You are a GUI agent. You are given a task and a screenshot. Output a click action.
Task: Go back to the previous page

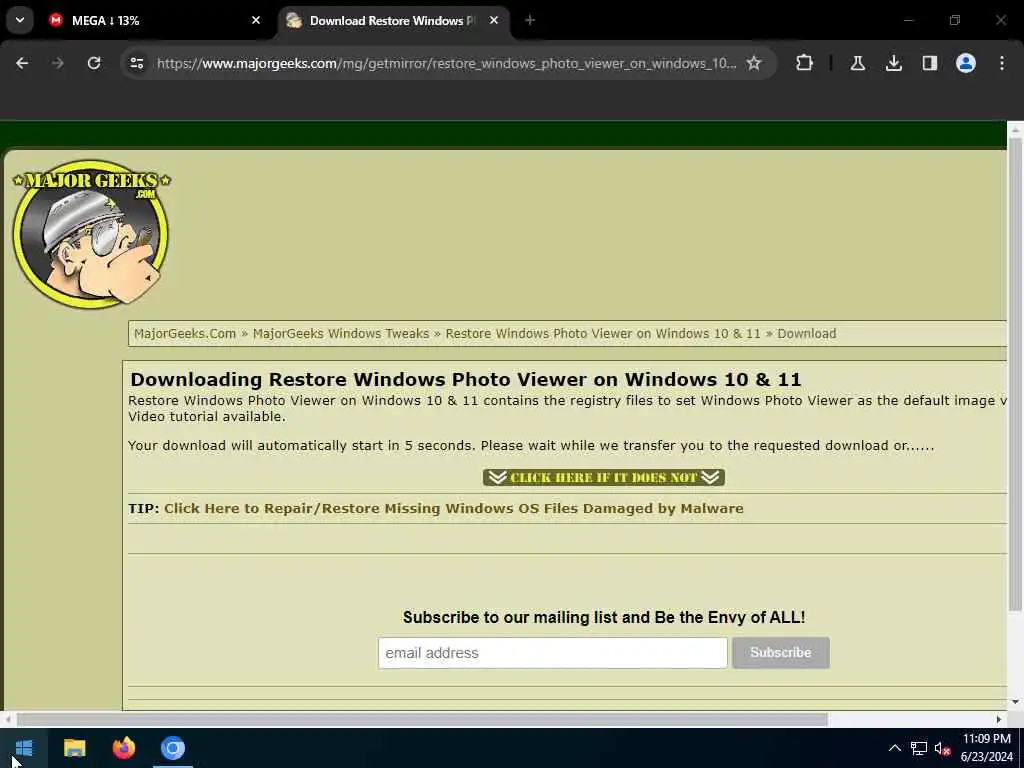tap(22, 63)
